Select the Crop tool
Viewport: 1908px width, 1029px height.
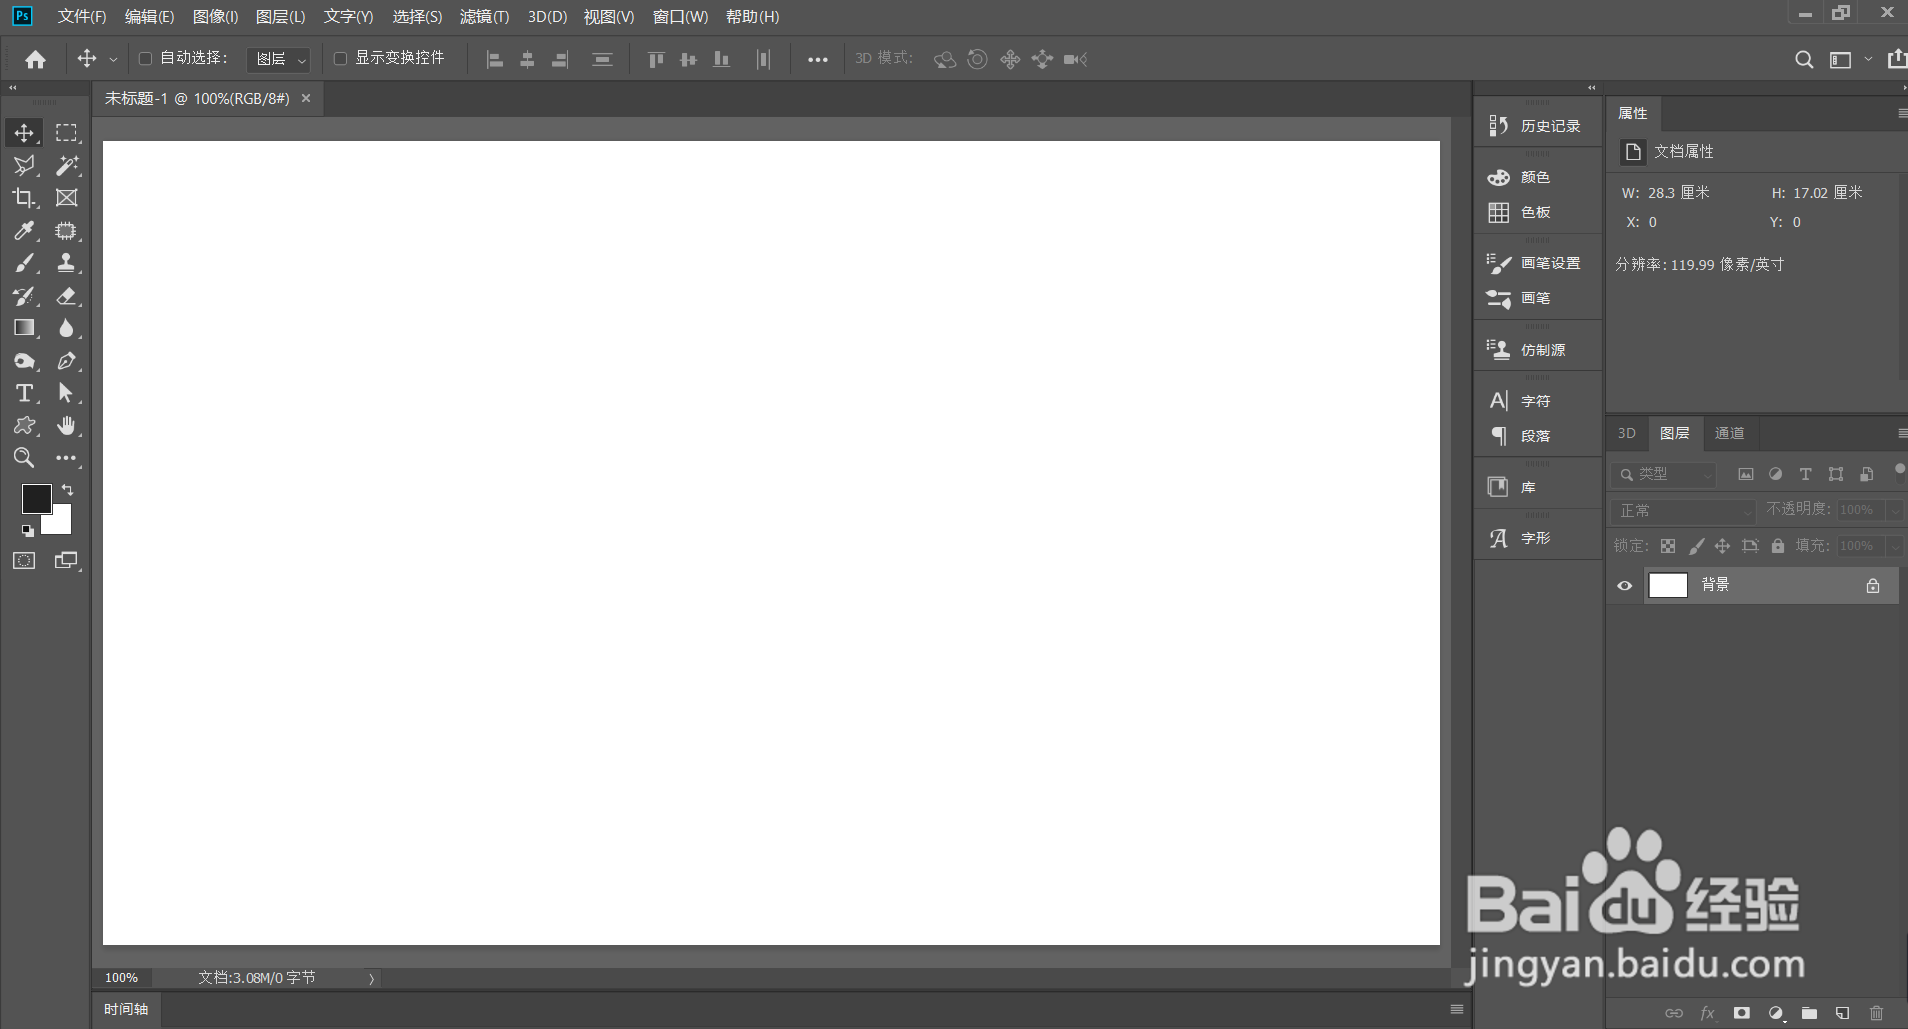point(24,198)
